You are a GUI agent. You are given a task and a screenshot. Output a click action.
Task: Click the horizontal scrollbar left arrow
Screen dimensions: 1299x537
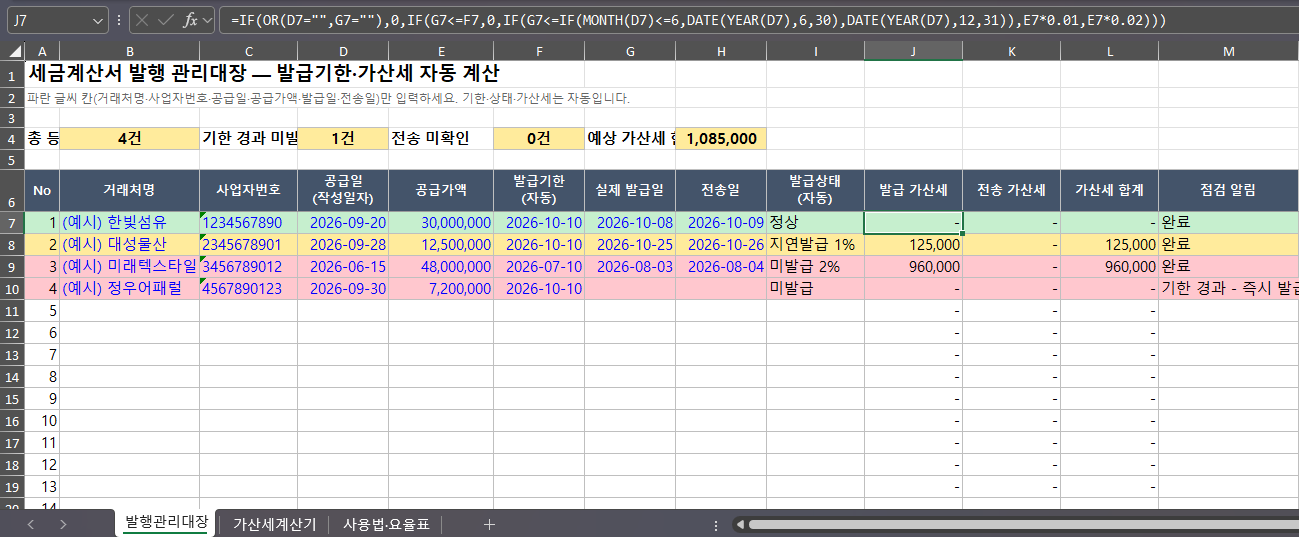click(738, 524)
